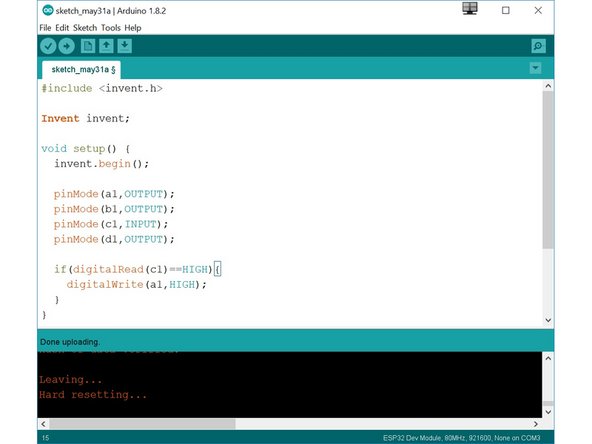The width and height of the screenshot is (592, 444).
Task: Click editor scrollbar down arrow
Action: pos(548,320)
